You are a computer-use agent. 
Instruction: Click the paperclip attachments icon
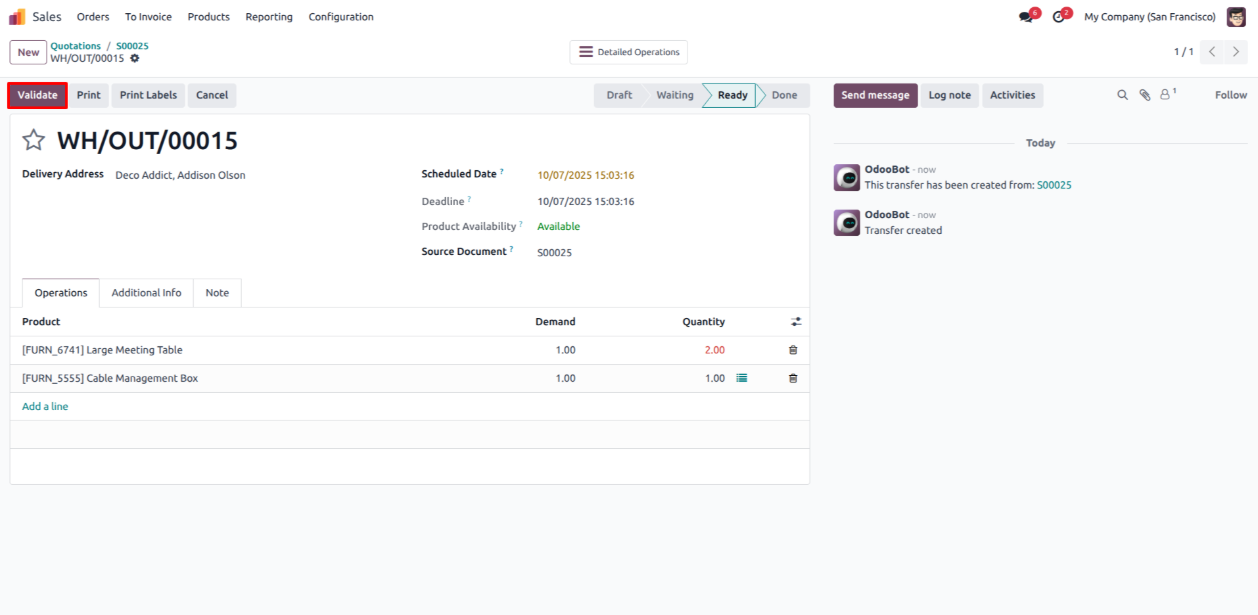coord(1145,95)
